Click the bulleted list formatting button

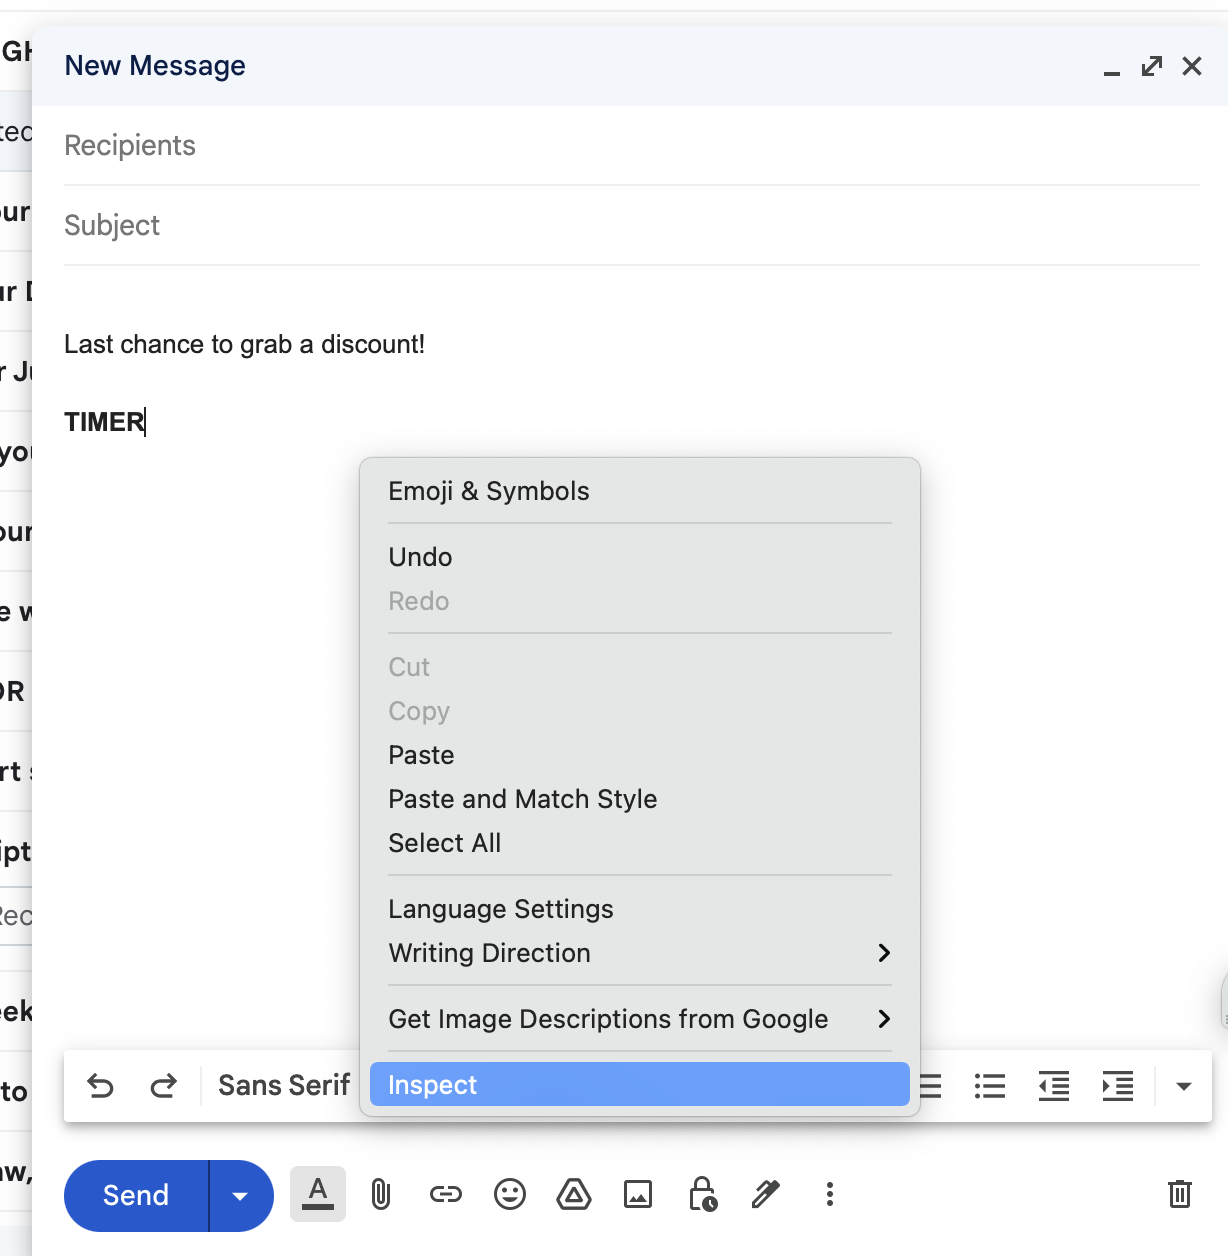(x=990, y=1086)
